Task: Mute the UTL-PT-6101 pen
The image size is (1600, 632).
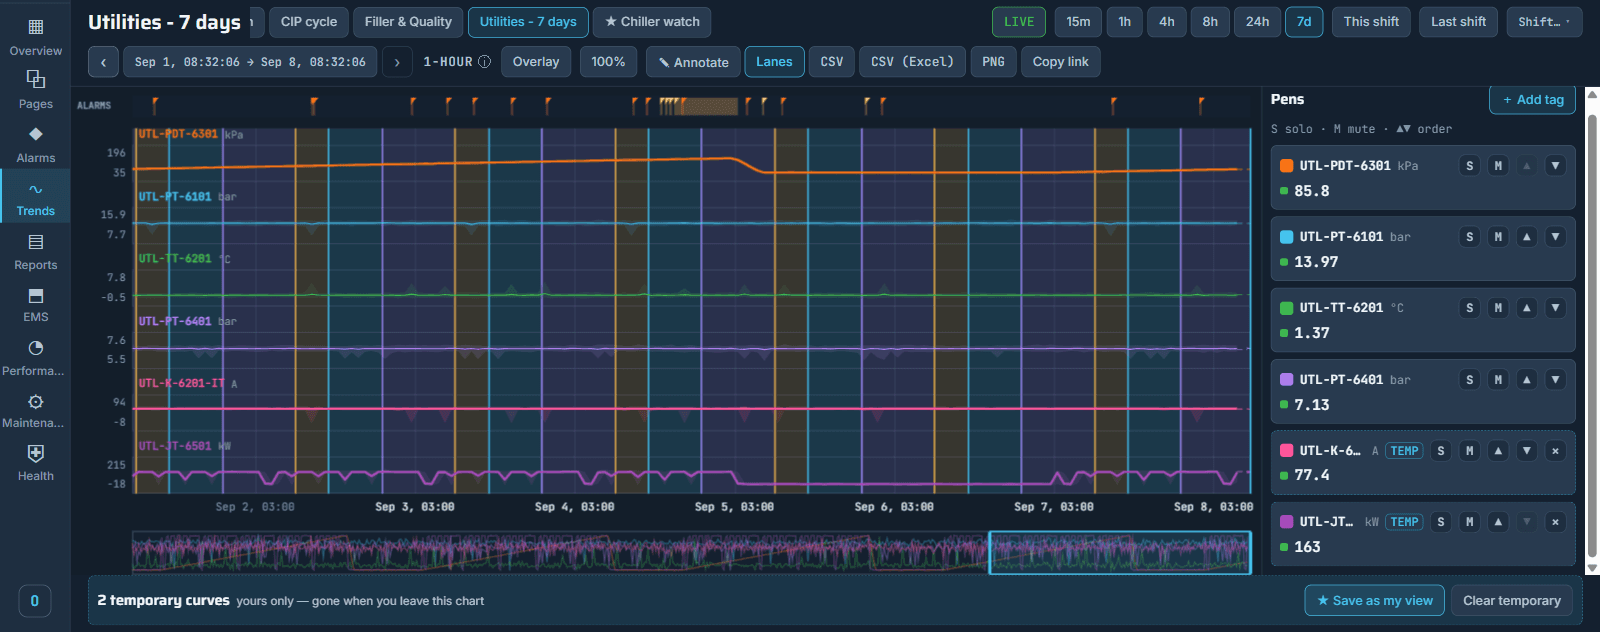Action: coord(1497,237)
